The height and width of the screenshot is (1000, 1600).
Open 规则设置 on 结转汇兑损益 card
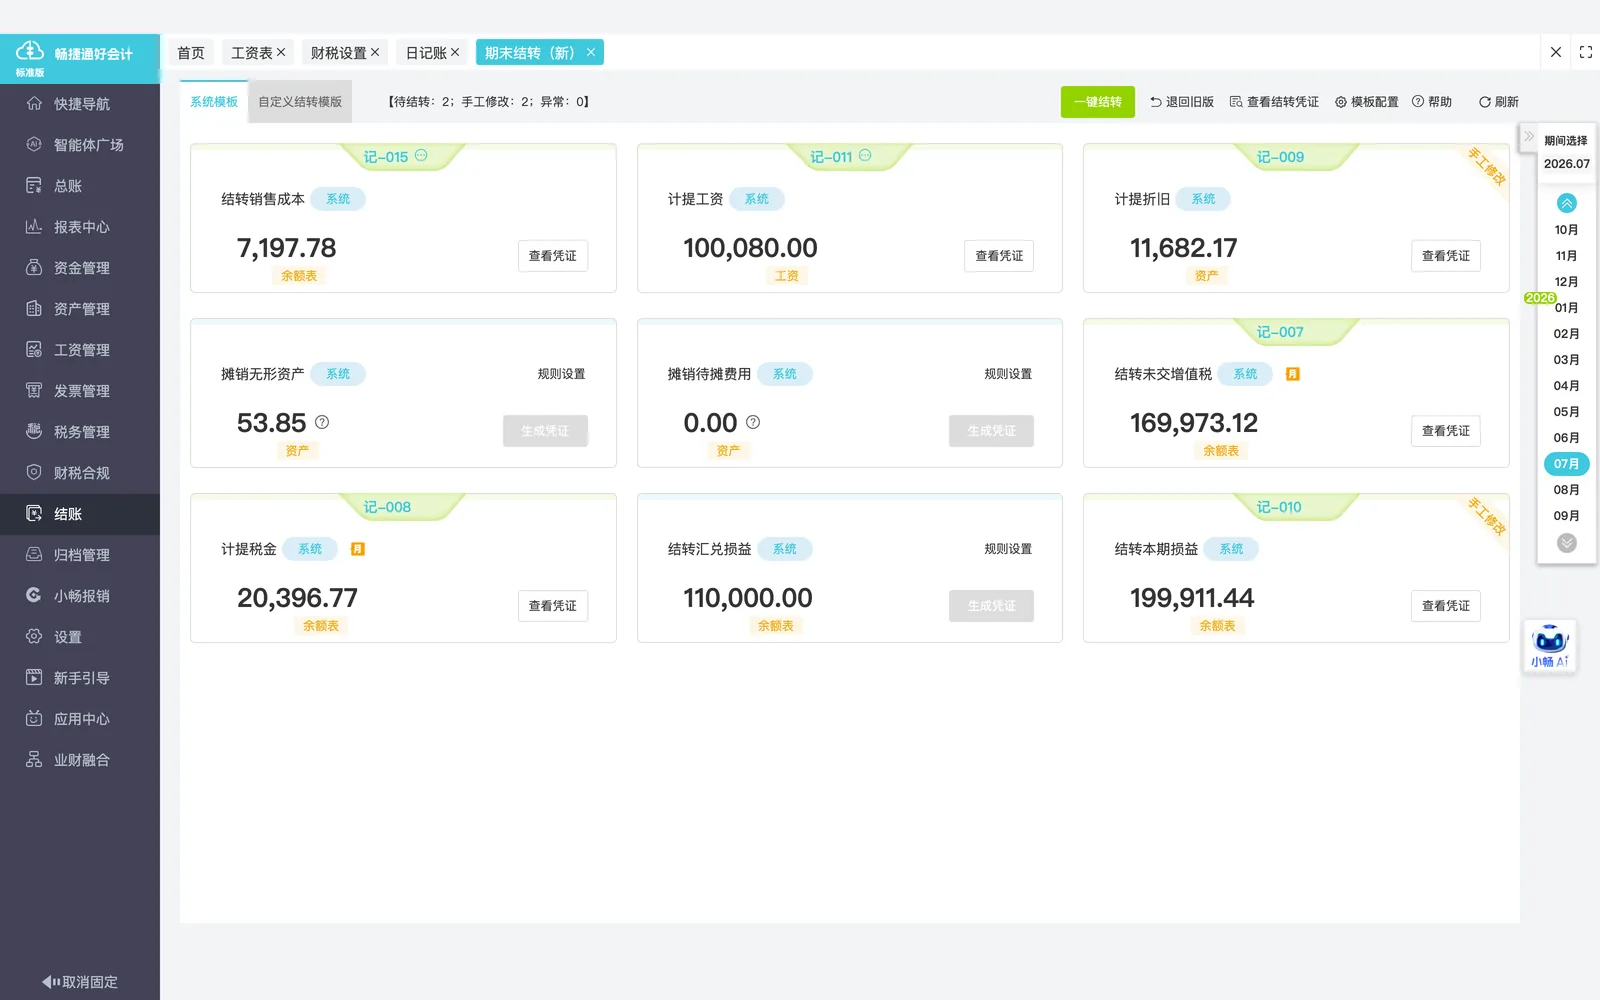pos(1008,549)
